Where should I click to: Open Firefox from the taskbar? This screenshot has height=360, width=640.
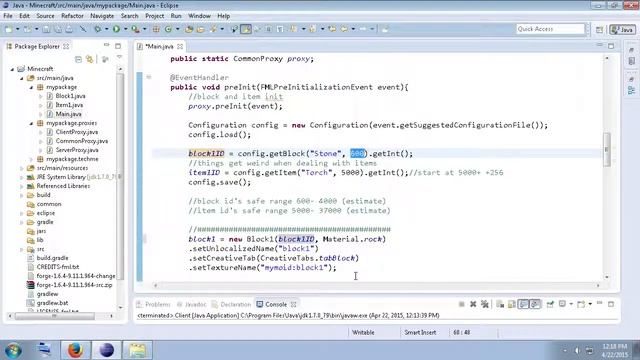76,350
